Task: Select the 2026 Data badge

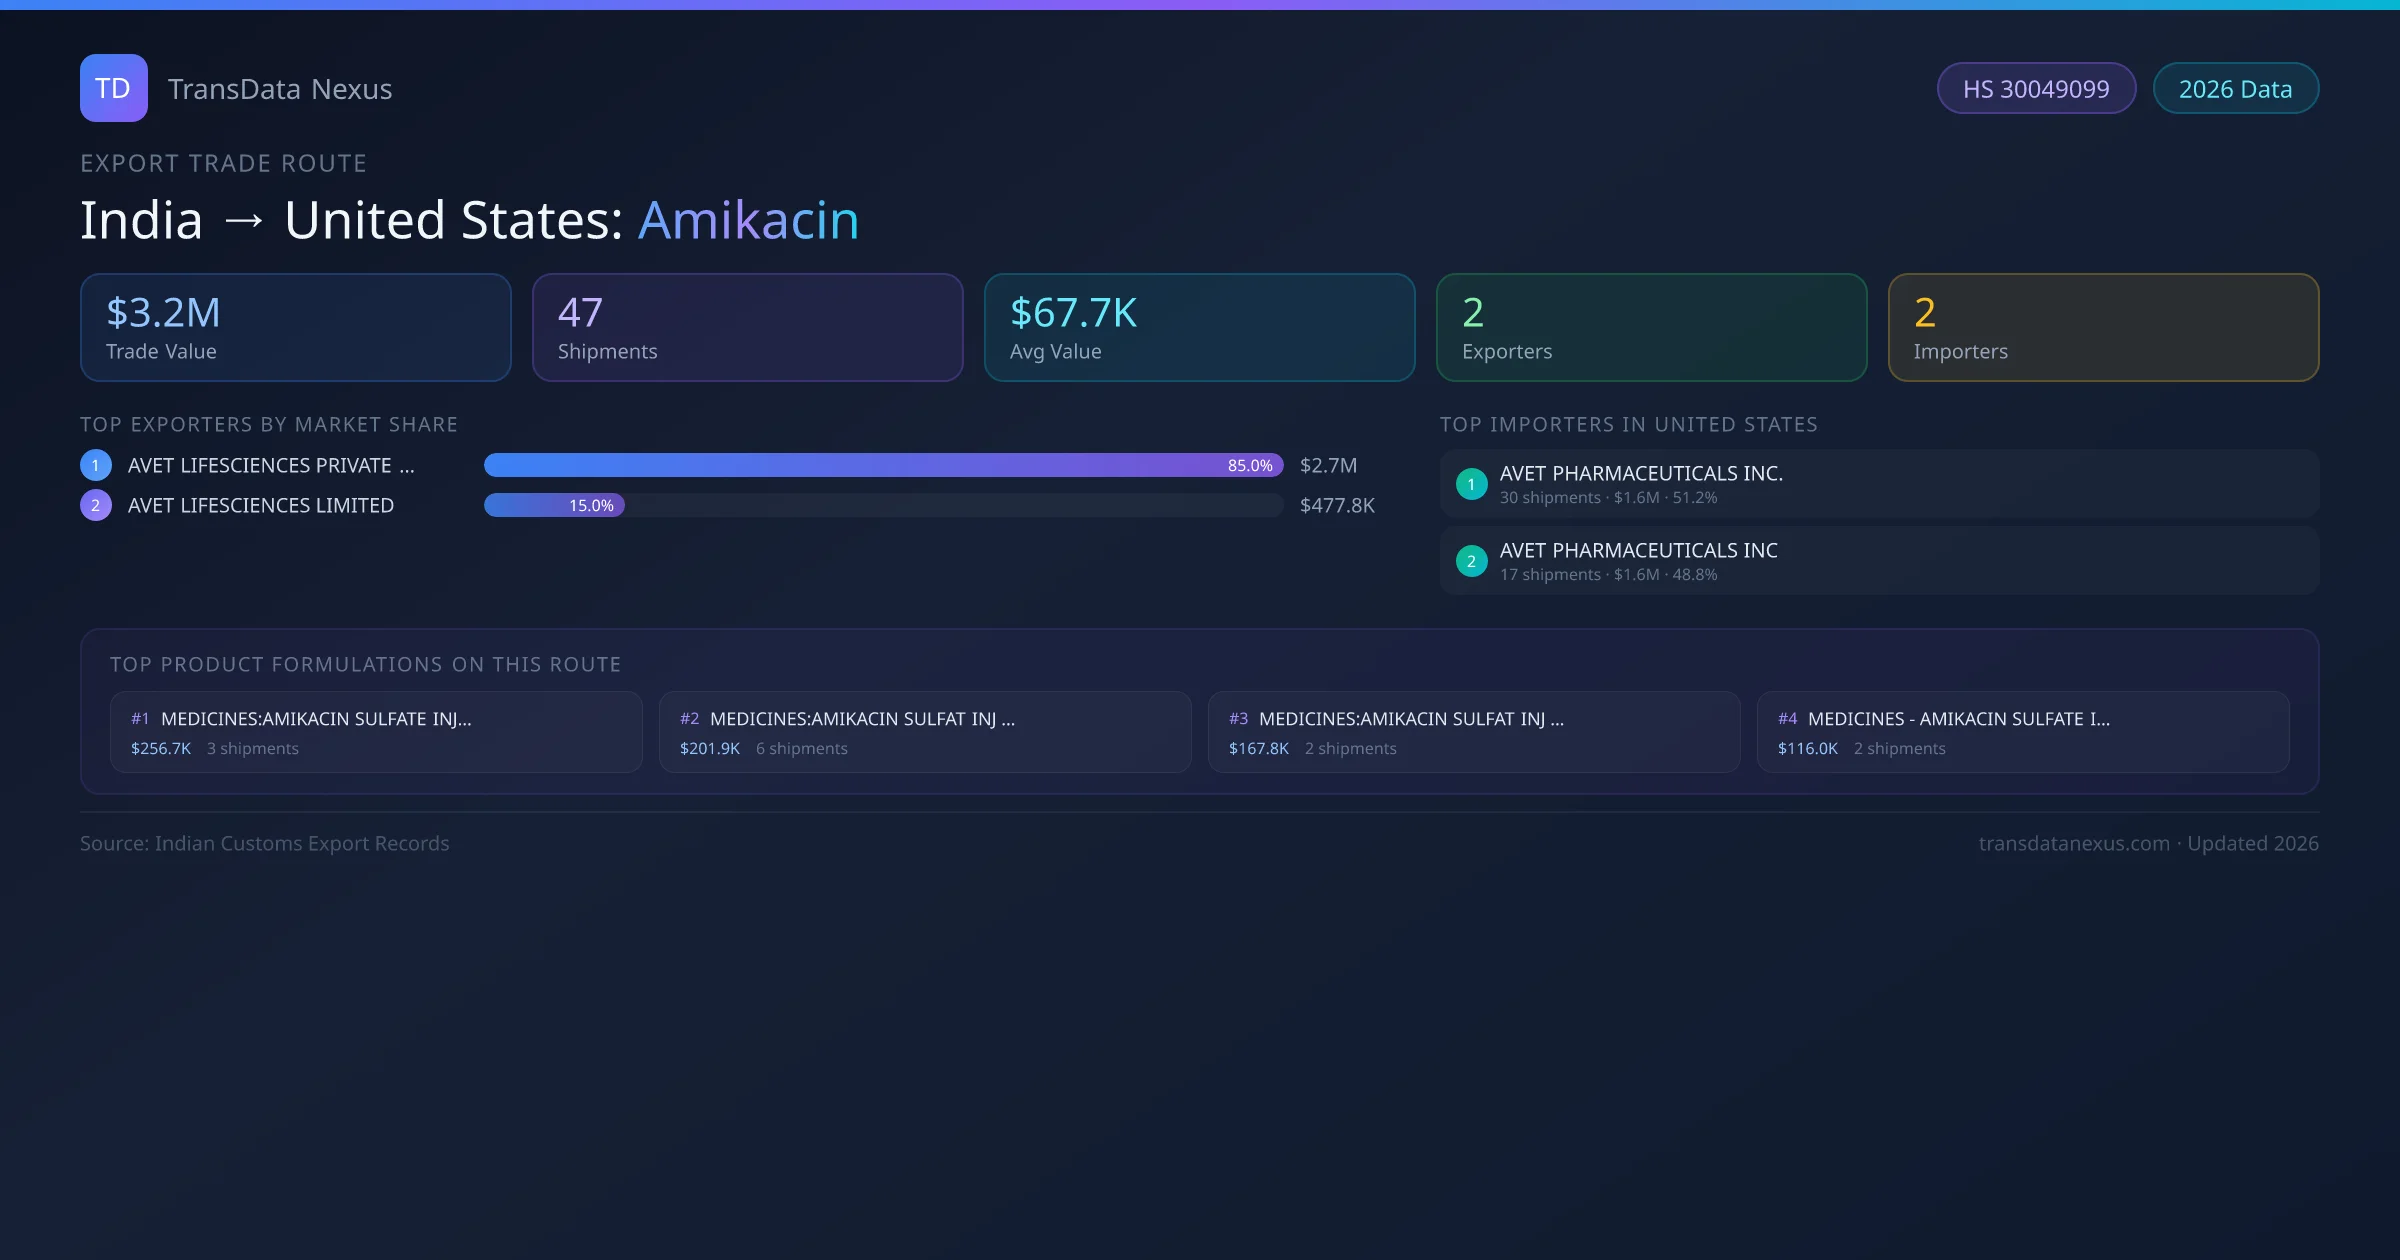Action: tap(2235, 89)
